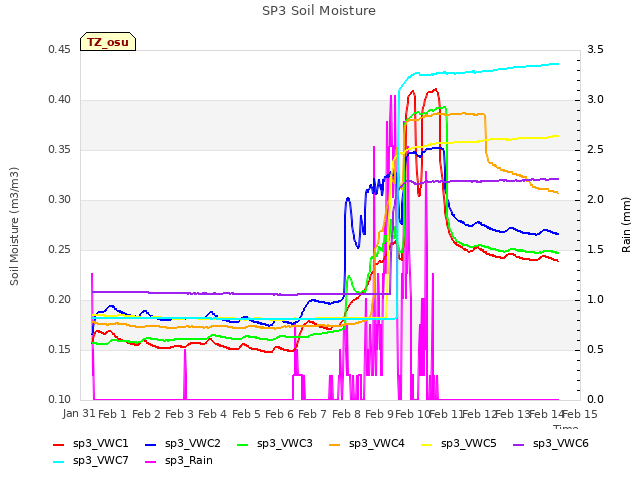Click the Feb 7 date tick label
640x480 pixels.
coord(312,414)
